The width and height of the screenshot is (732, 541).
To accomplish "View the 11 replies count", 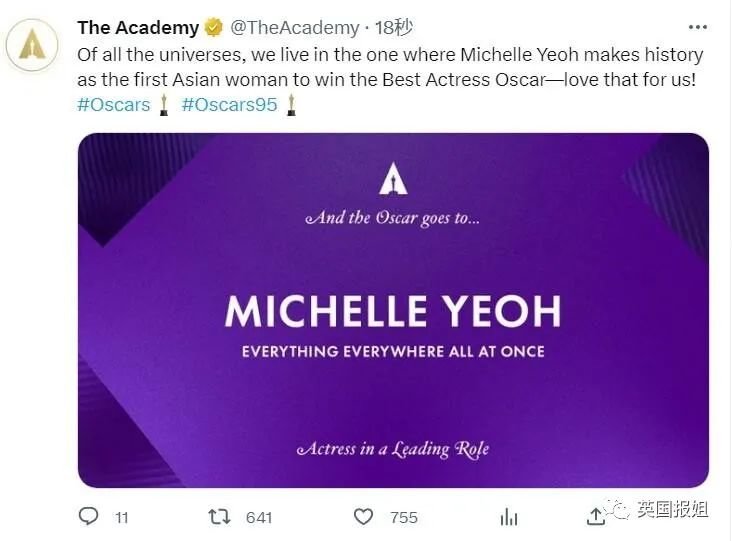I will point(122,517).
